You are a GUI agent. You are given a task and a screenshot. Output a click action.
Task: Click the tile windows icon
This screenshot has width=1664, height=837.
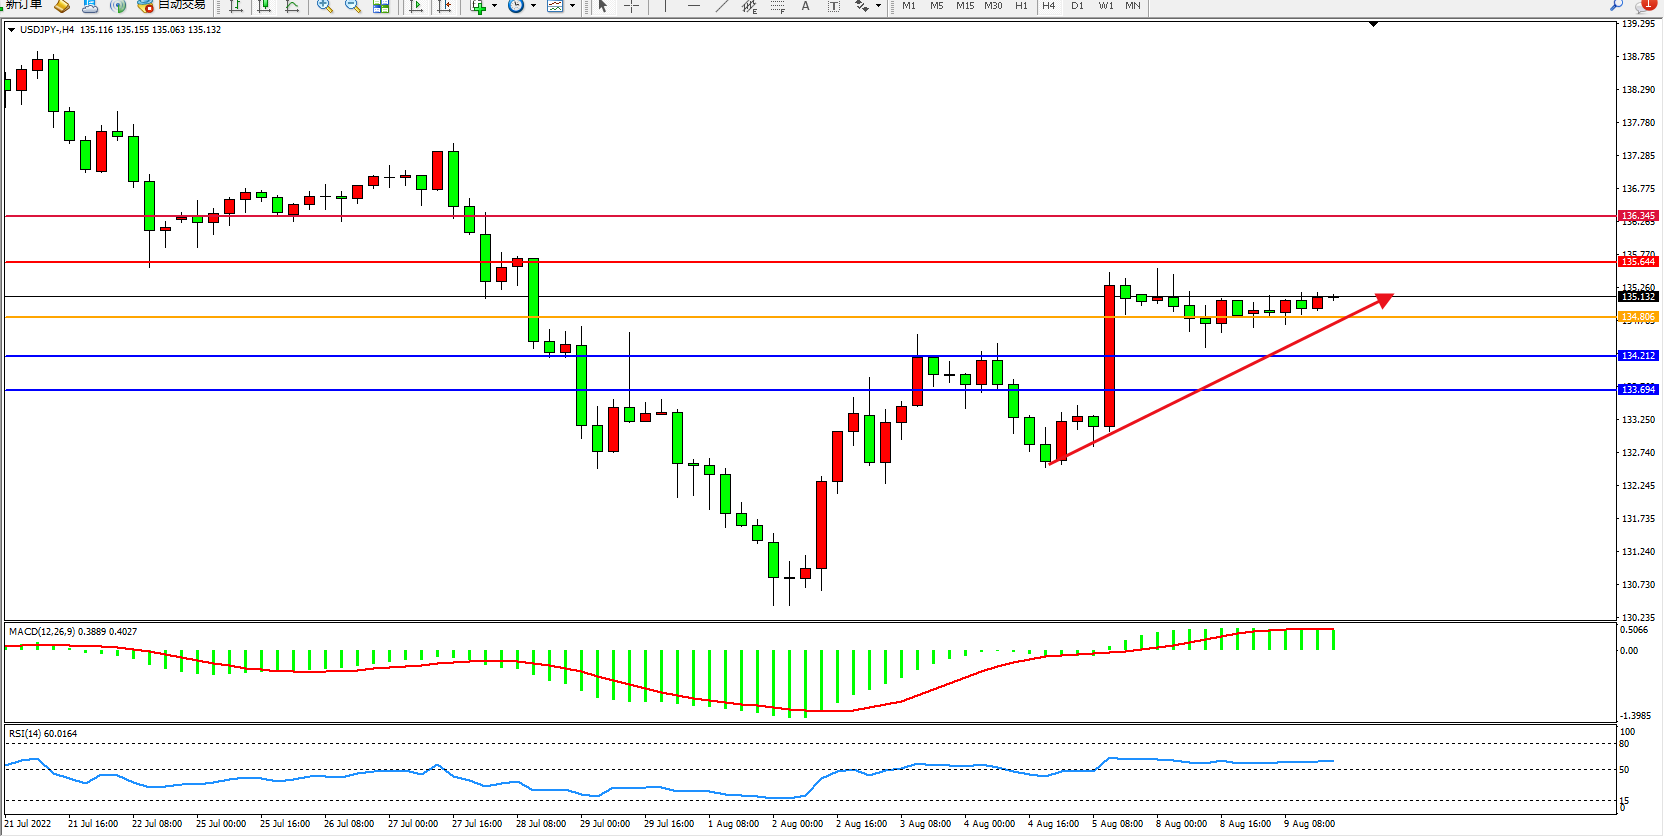[381, 6]
